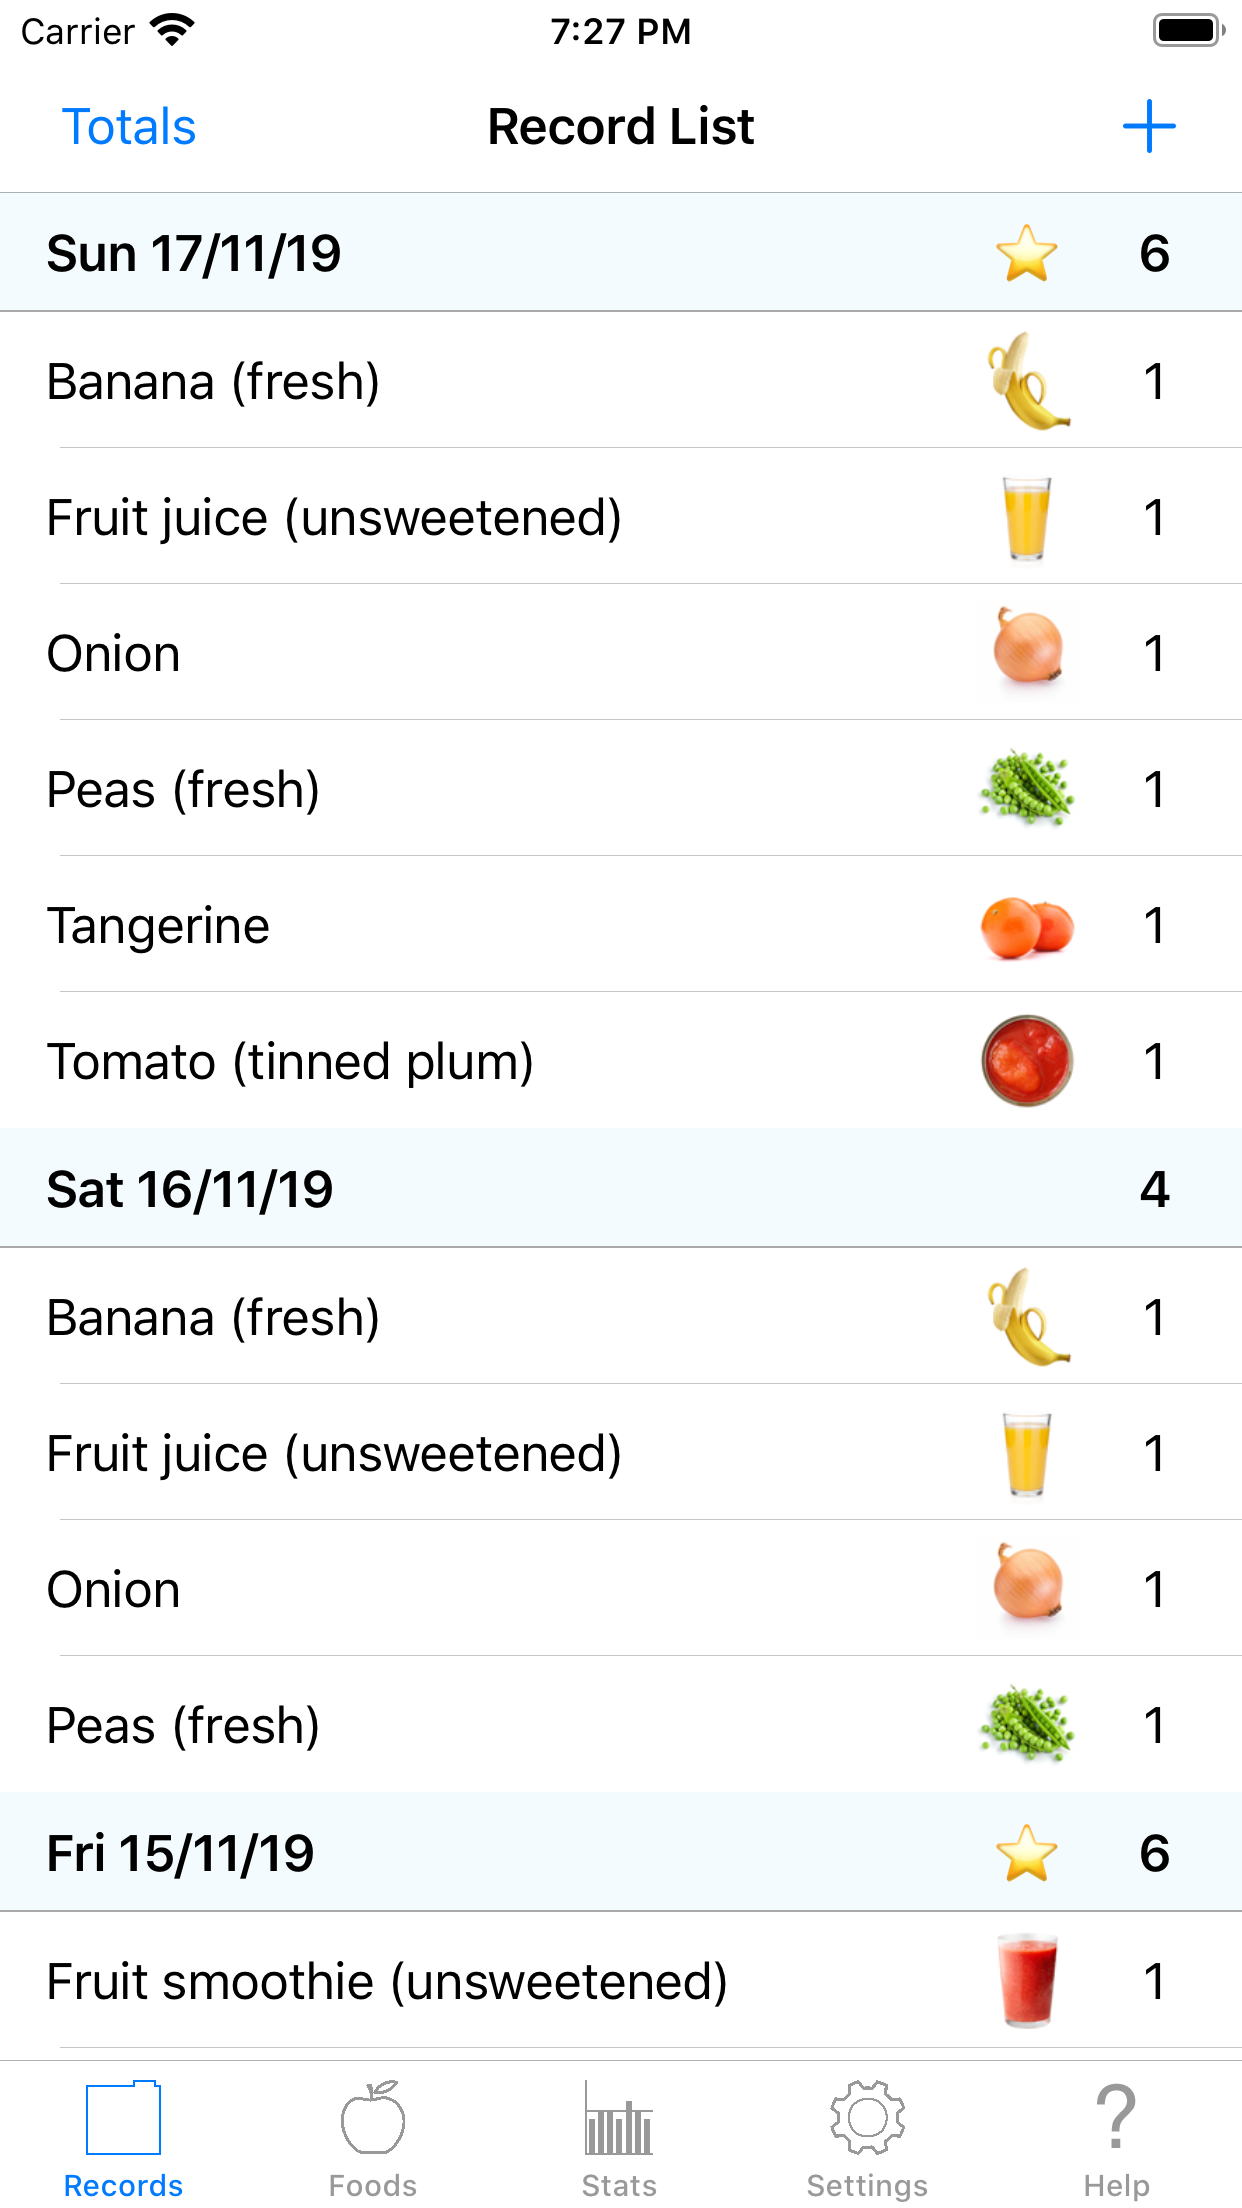Tap the star on Fri 15/11/19 header
Image resolution: width=1242 pixels, height=2208 pixels.
pyautogui.click(x=1027, y=1853)
